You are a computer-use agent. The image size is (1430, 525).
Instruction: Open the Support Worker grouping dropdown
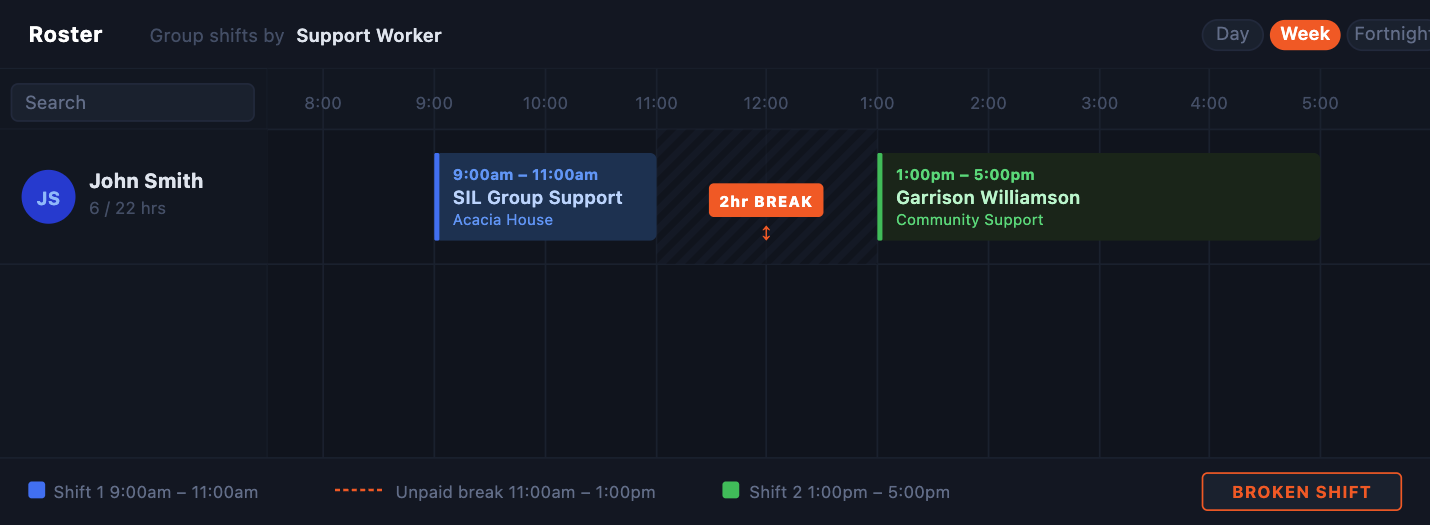(369, 36)
